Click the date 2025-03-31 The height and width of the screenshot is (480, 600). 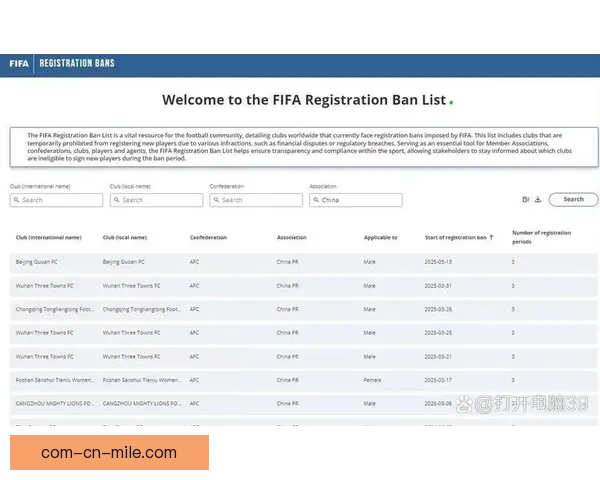(438, 286)
